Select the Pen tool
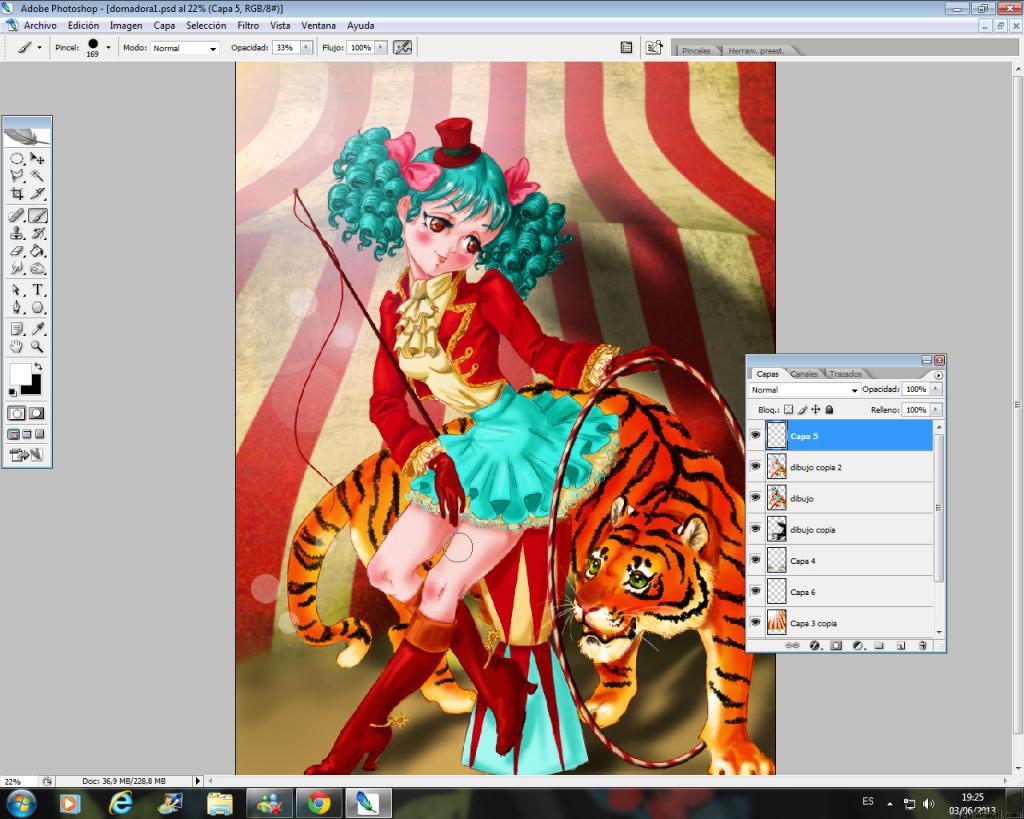The height and width of the screenshot is (819, 1024). click(x=17, y=308)
